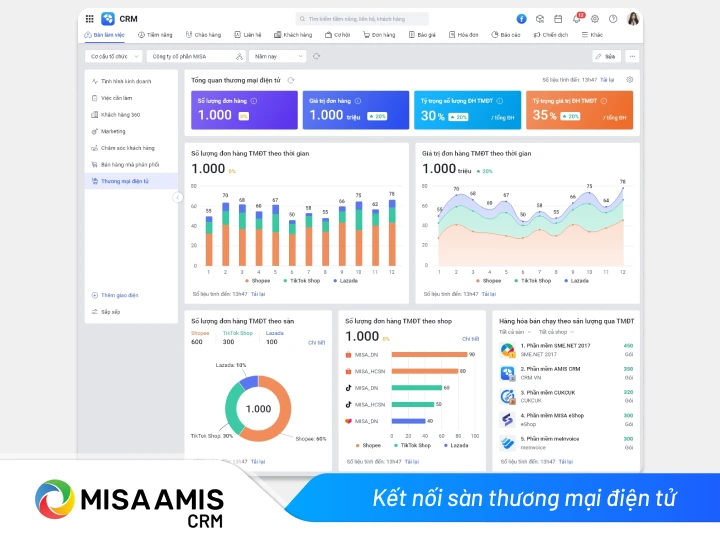Toggle TikTok Shop legend in value chart
720x540 pixels.
point(533,281)
